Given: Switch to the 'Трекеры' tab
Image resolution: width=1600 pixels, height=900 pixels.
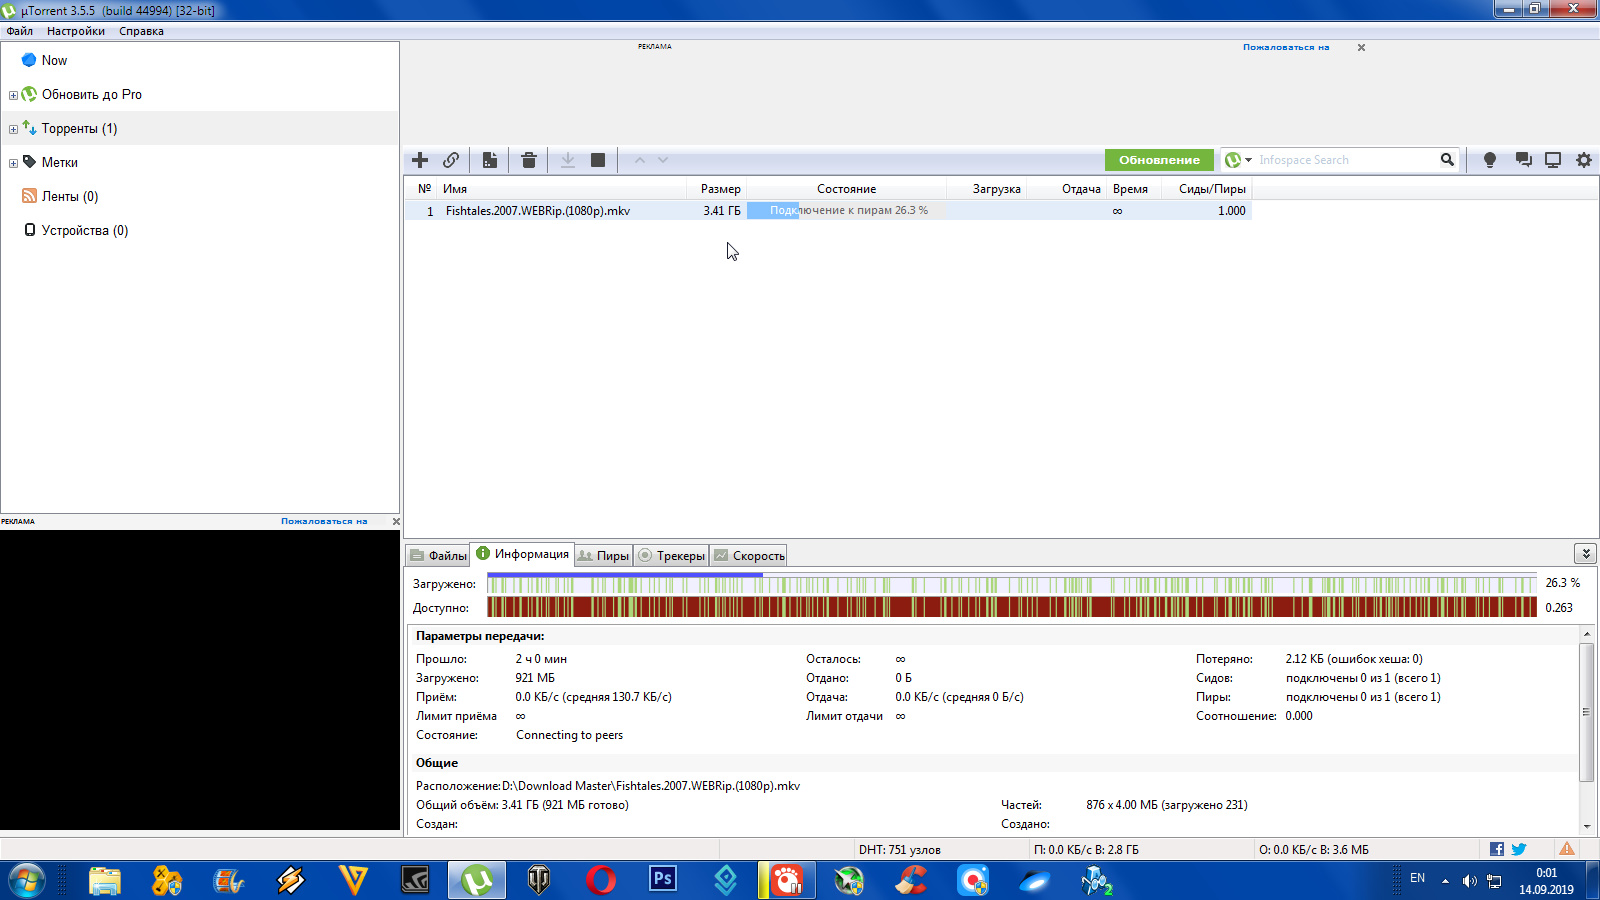Looking at the screenshot, I should click(672, 556).
